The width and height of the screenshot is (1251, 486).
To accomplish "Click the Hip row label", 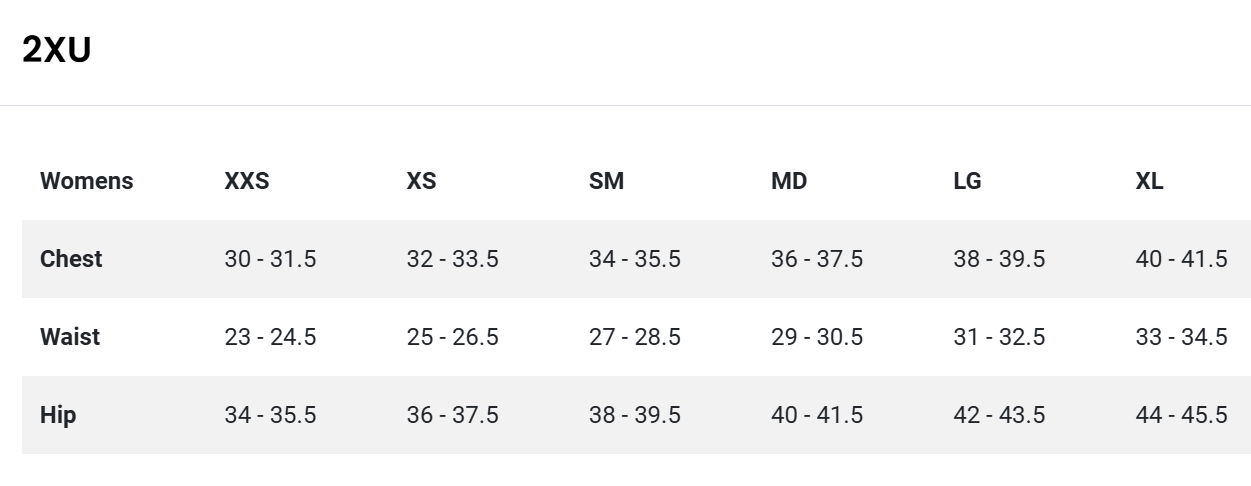I will click(58, 415).
